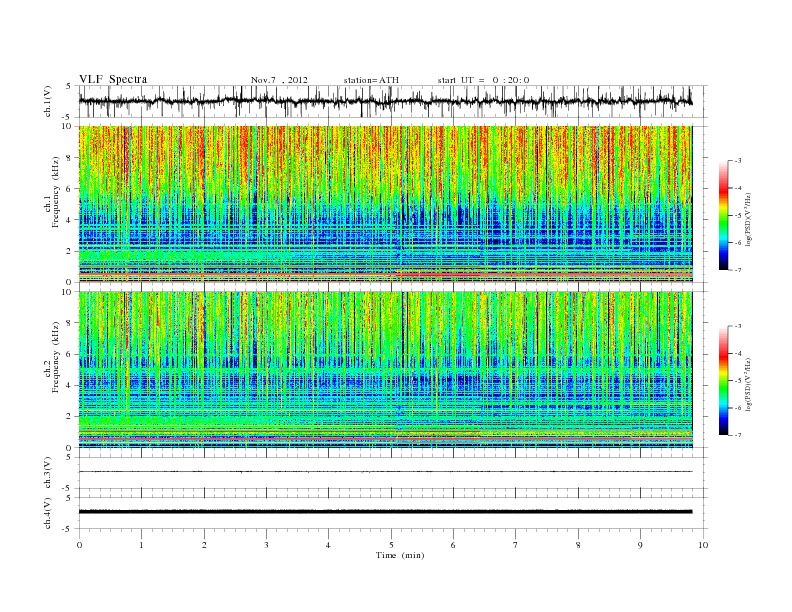Click the time axis tick label "8"
792x612 pixels.
coord(578,545)
